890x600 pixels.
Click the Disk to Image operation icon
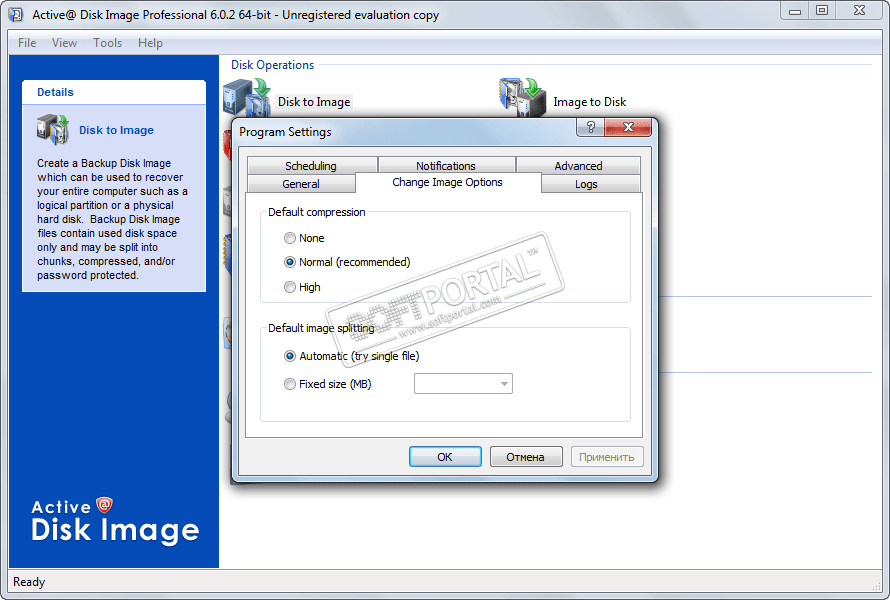247,97
